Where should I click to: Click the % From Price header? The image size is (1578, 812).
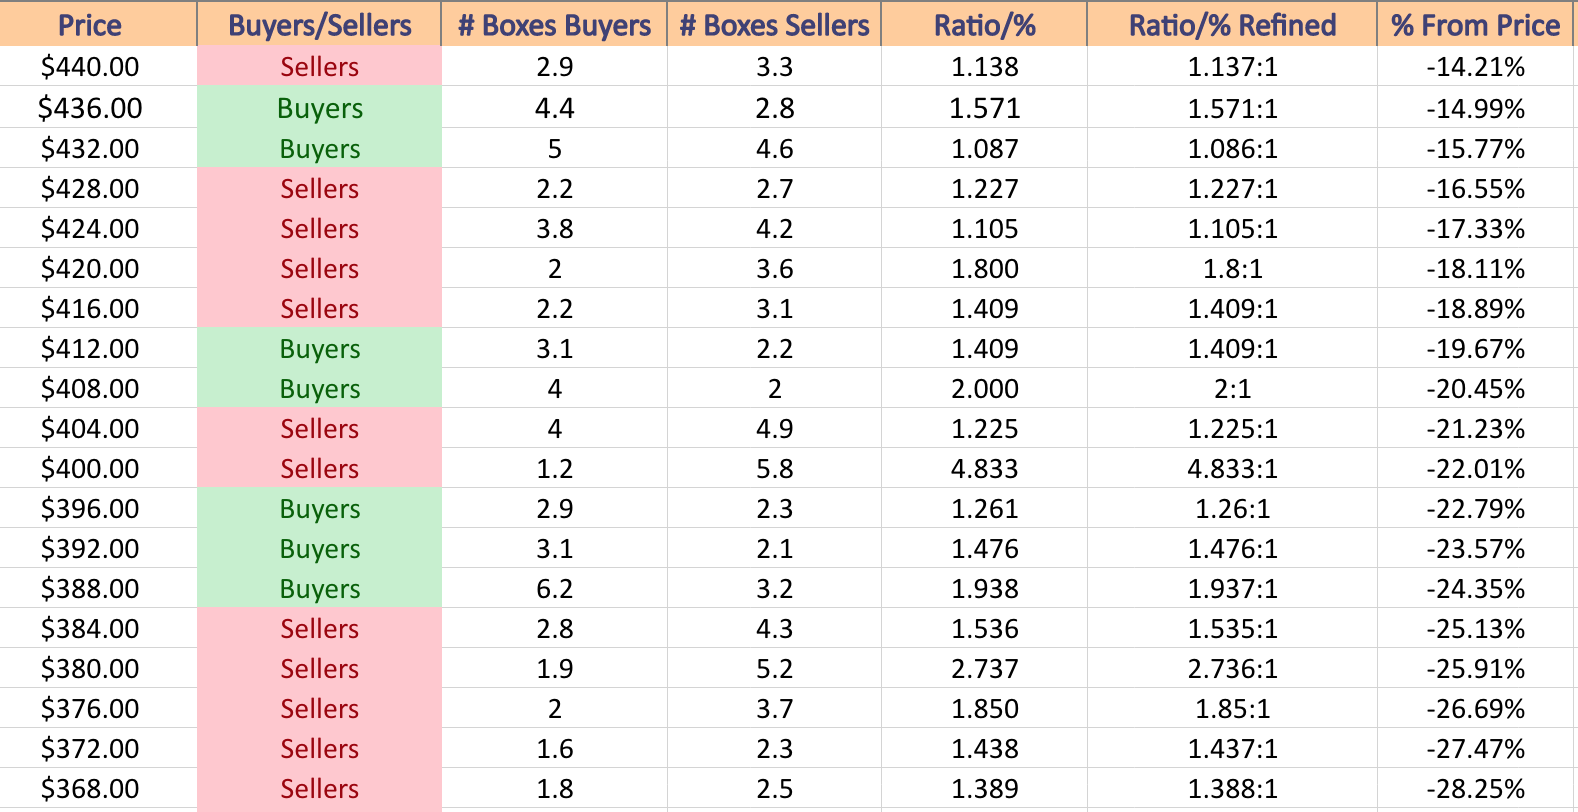tap(1476, 24)
